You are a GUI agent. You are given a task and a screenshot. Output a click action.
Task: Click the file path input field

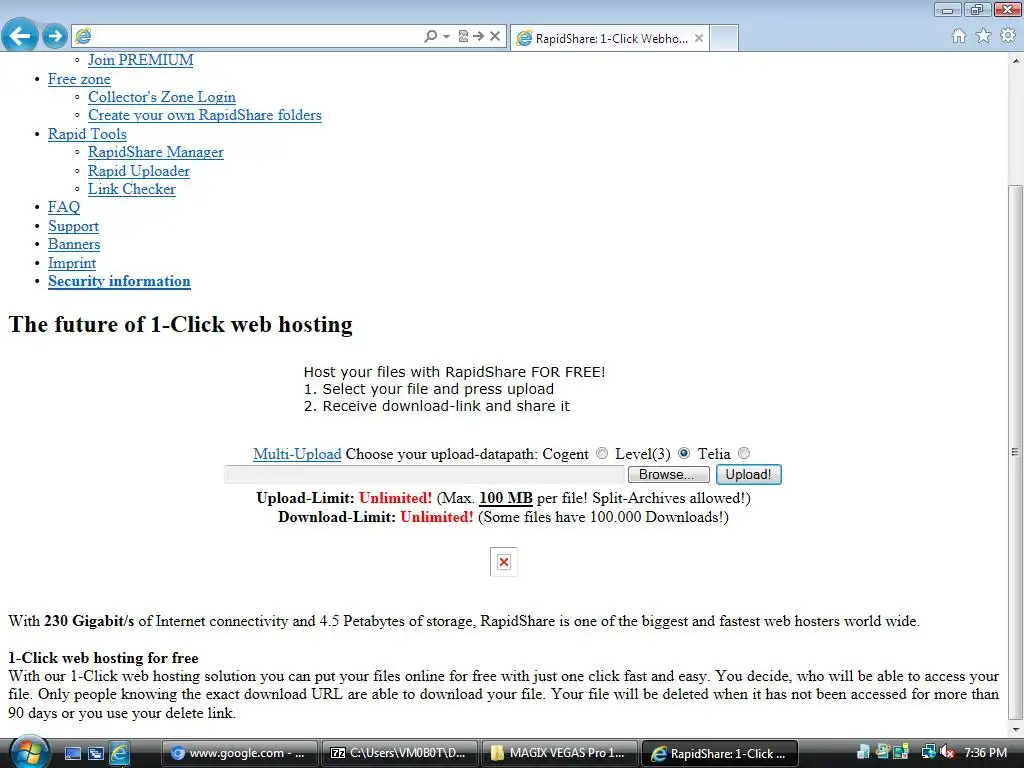pyautogui.click(x=424, y=475)
